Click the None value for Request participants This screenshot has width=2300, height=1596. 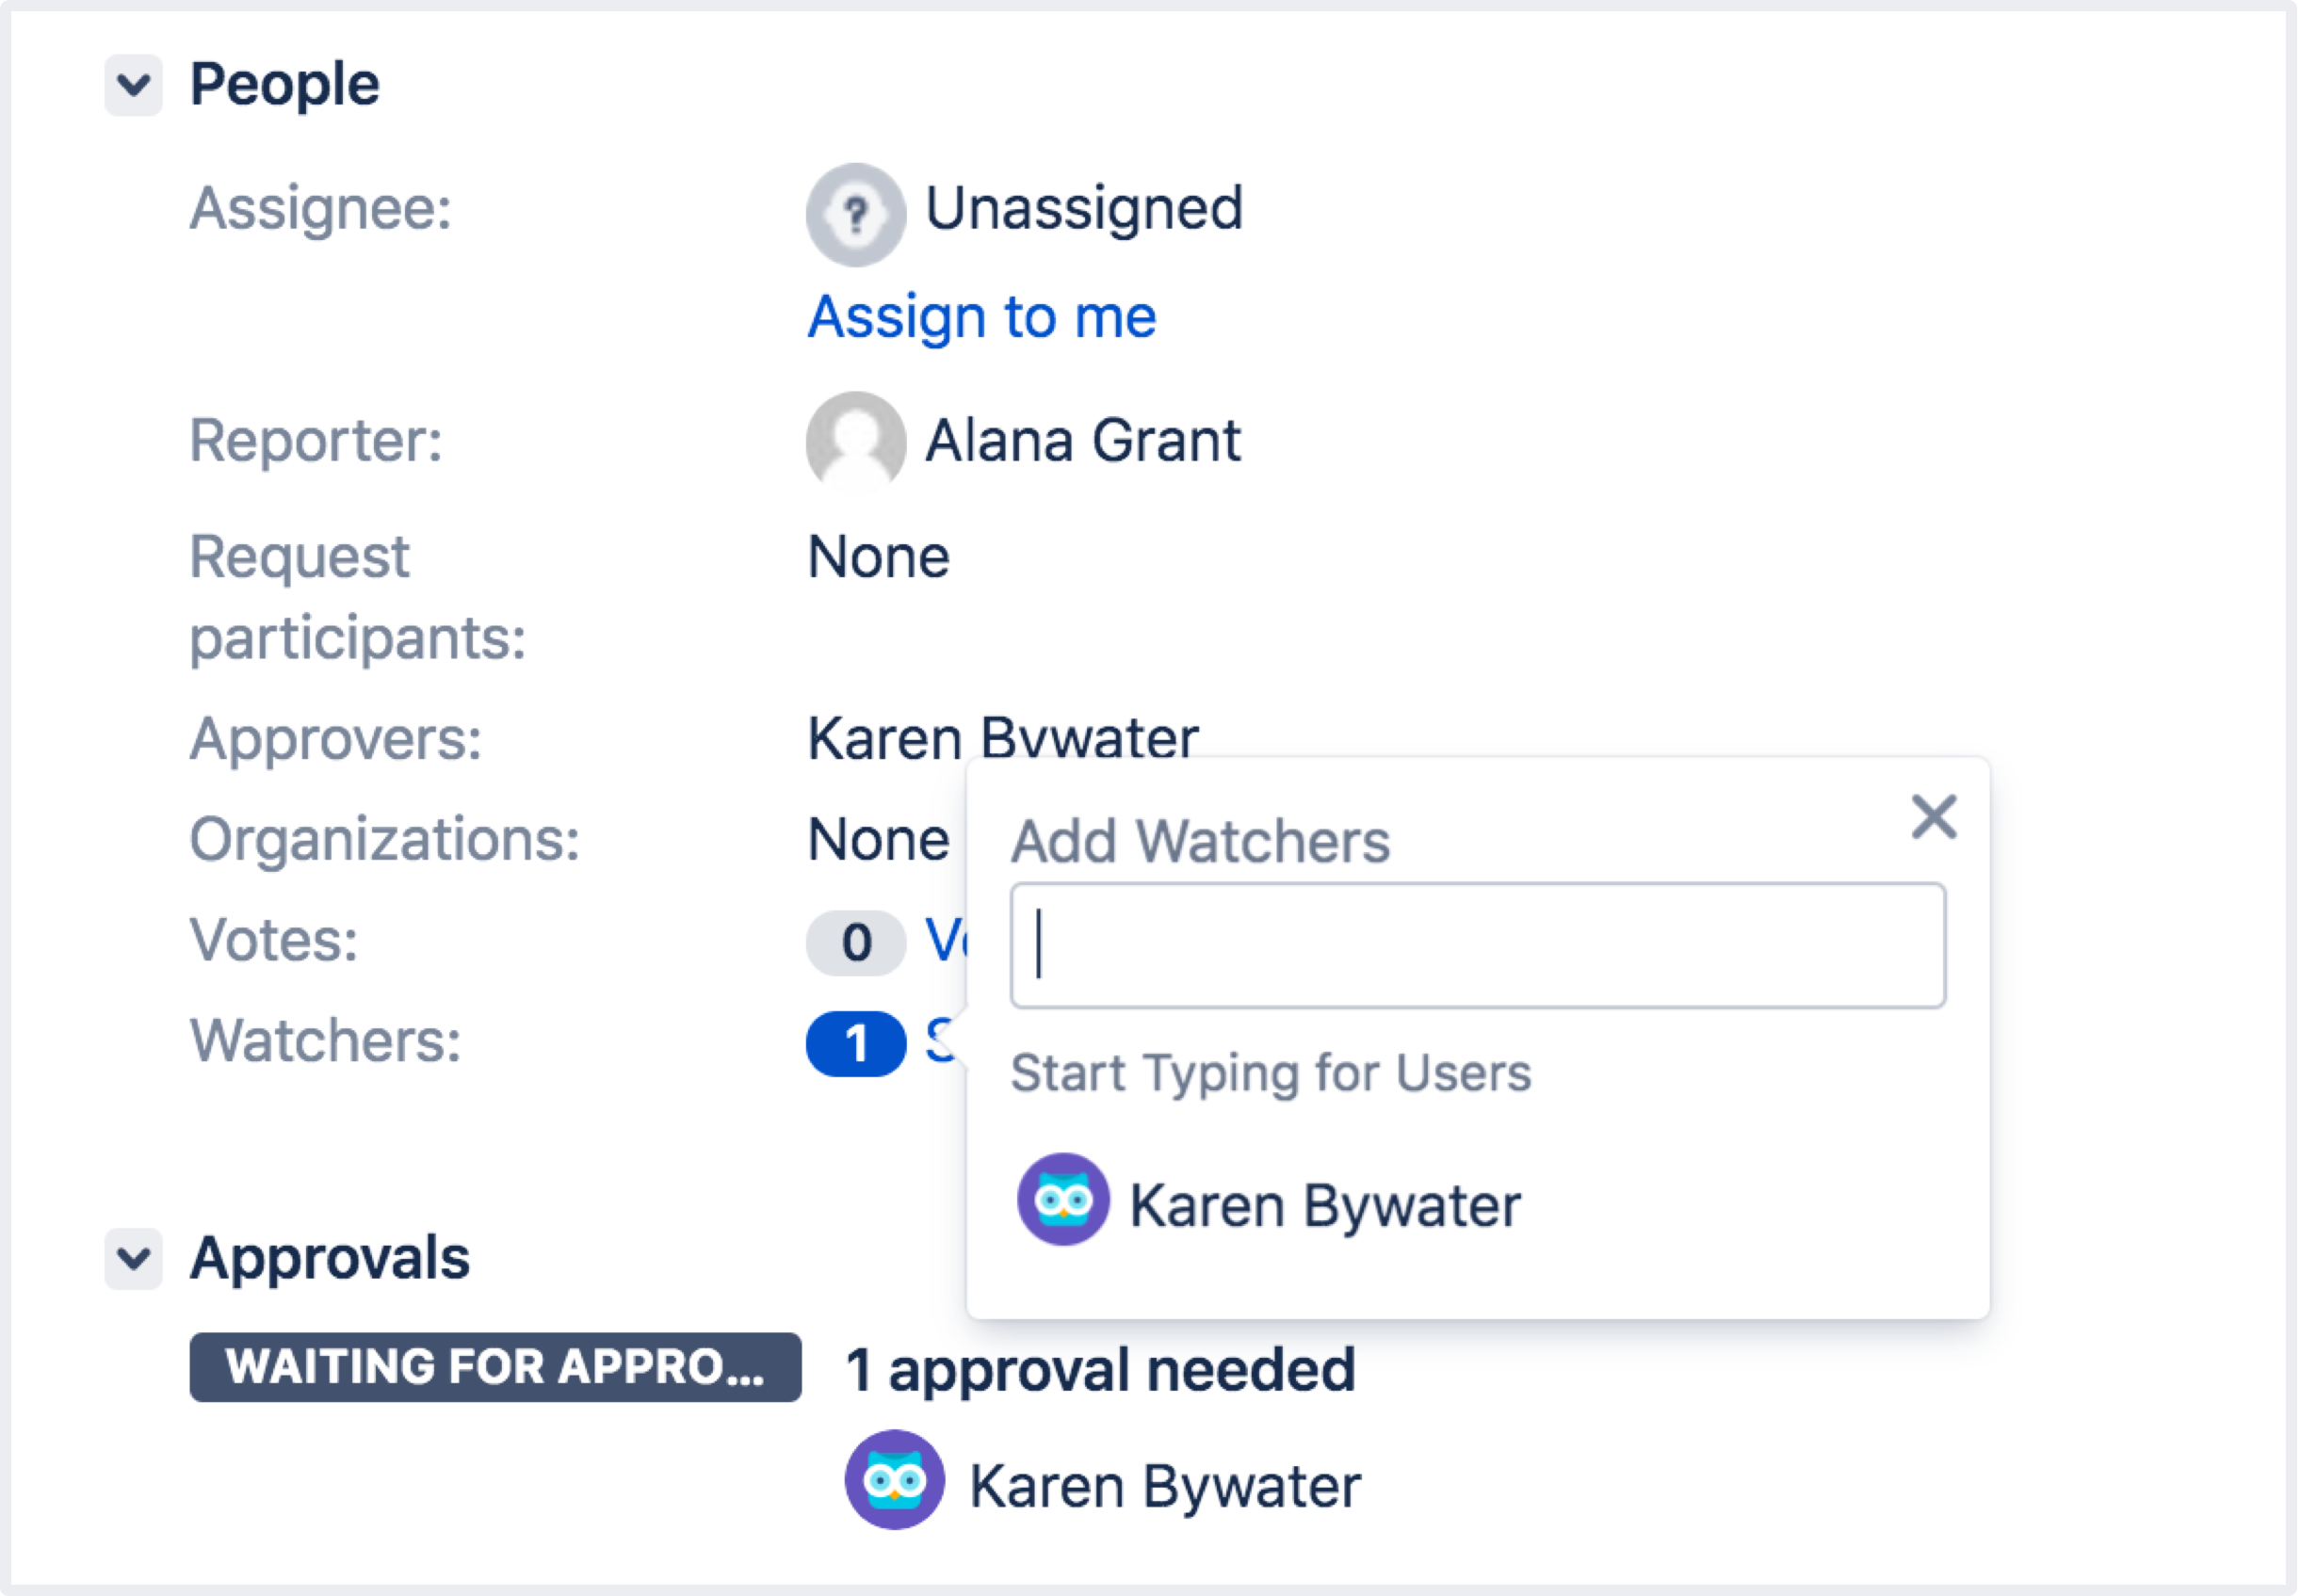pos(877,557)
